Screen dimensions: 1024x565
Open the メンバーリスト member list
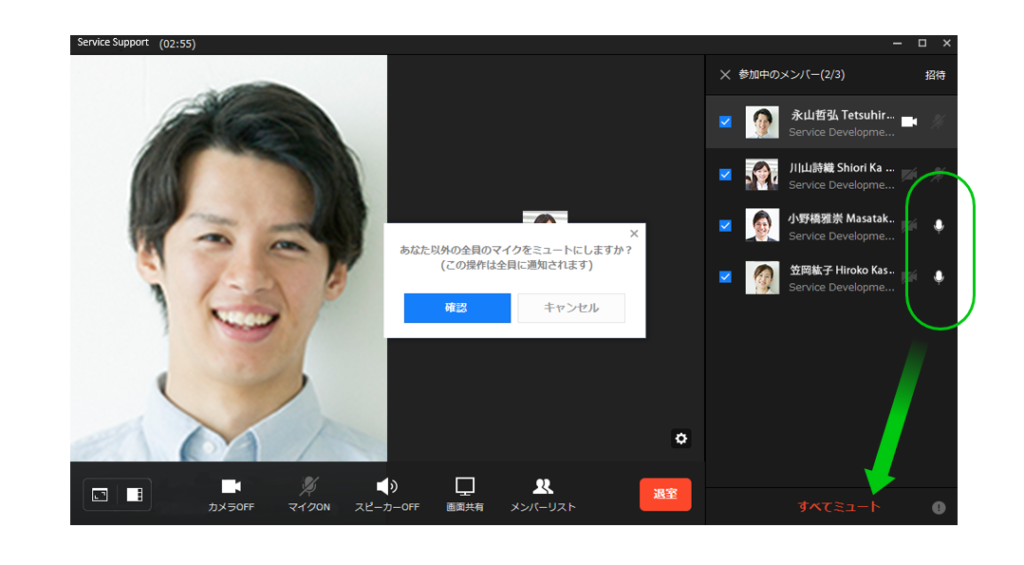(x=543, y=487)
